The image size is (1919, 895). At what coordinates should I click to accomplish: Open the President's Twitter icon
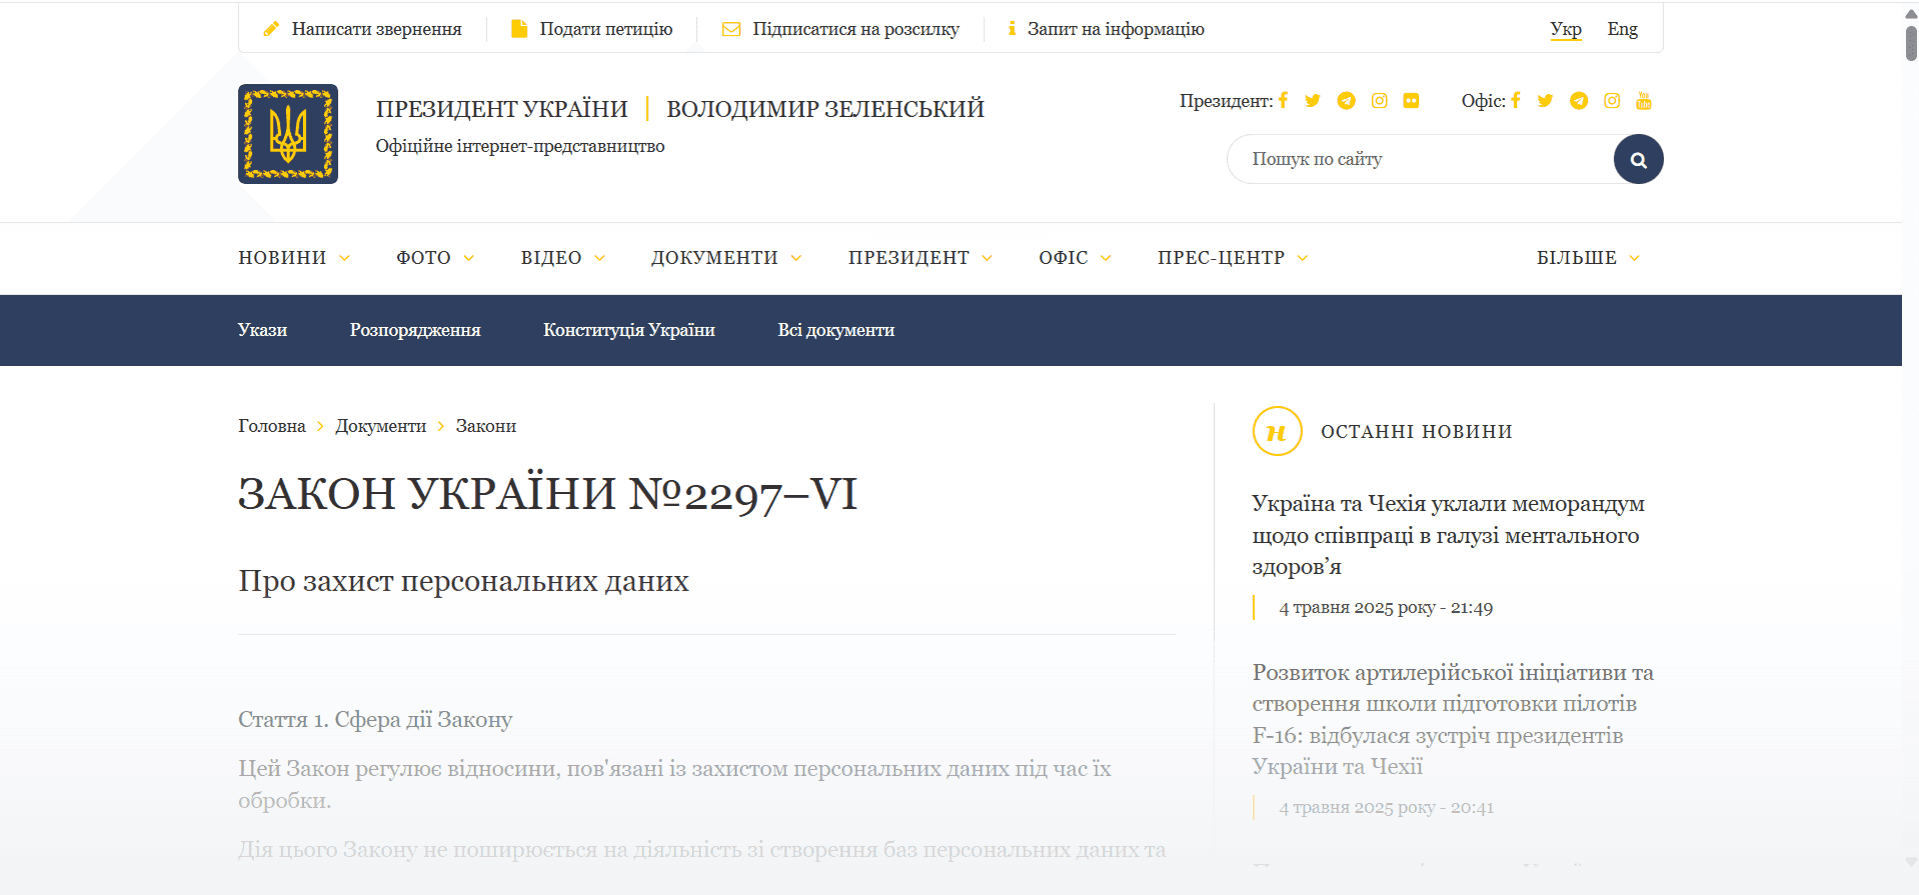(x=1313, y=101)
